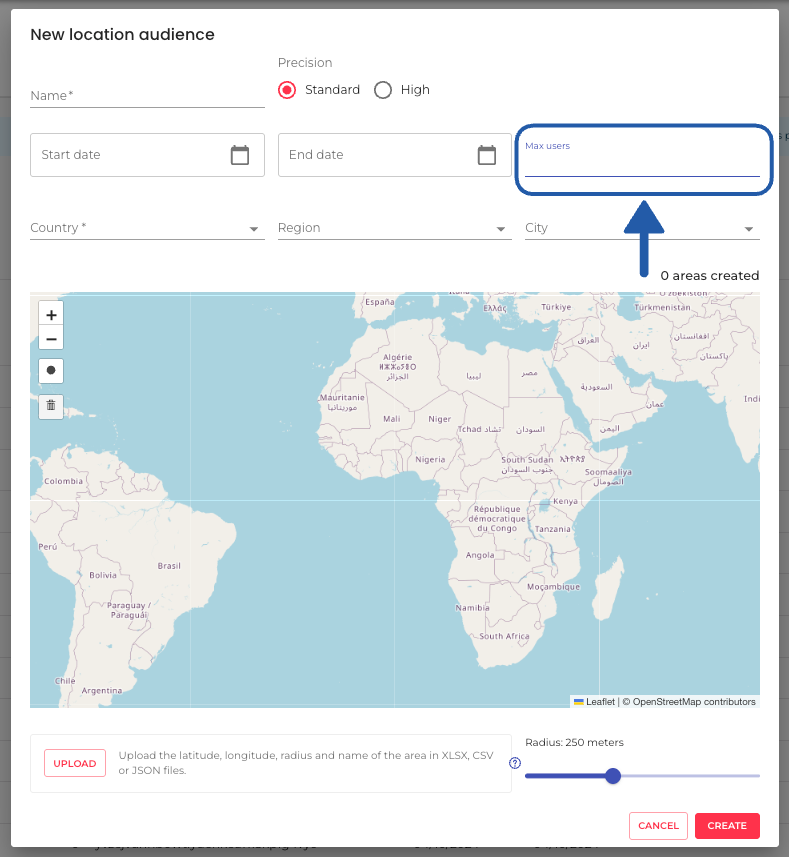
Task: Select the draw circle area tool
Action: pyautogui.click(x=51, y=370)
